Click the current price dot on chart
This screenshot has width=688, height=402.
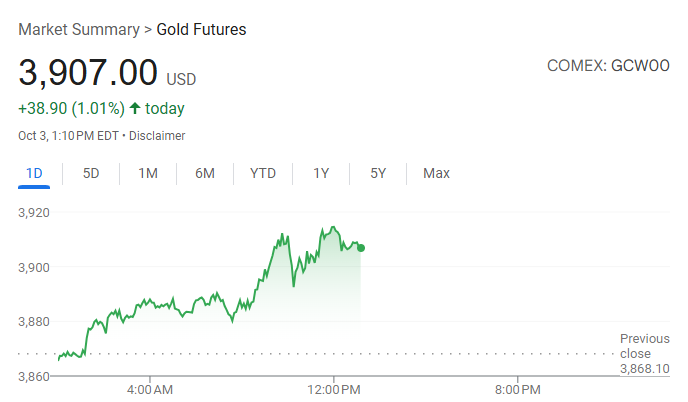pos(361,248)
